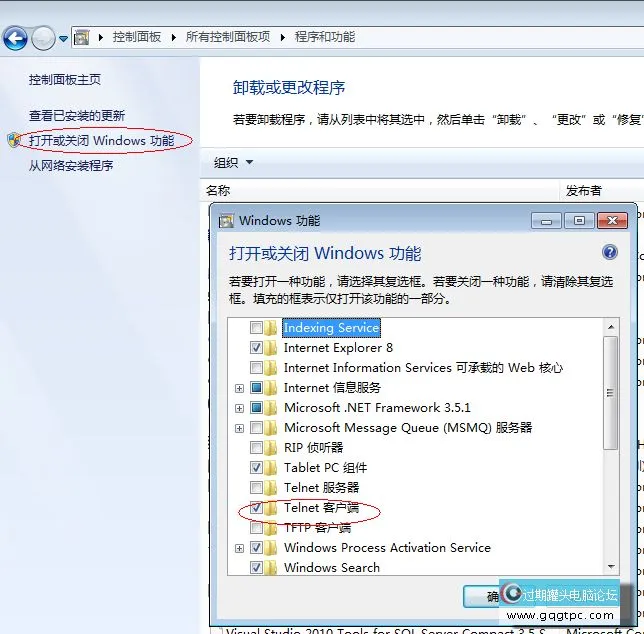Select the Internet Explorer 8 label
This screenshot has height=634, width=644.
click(x=338, y=348)
